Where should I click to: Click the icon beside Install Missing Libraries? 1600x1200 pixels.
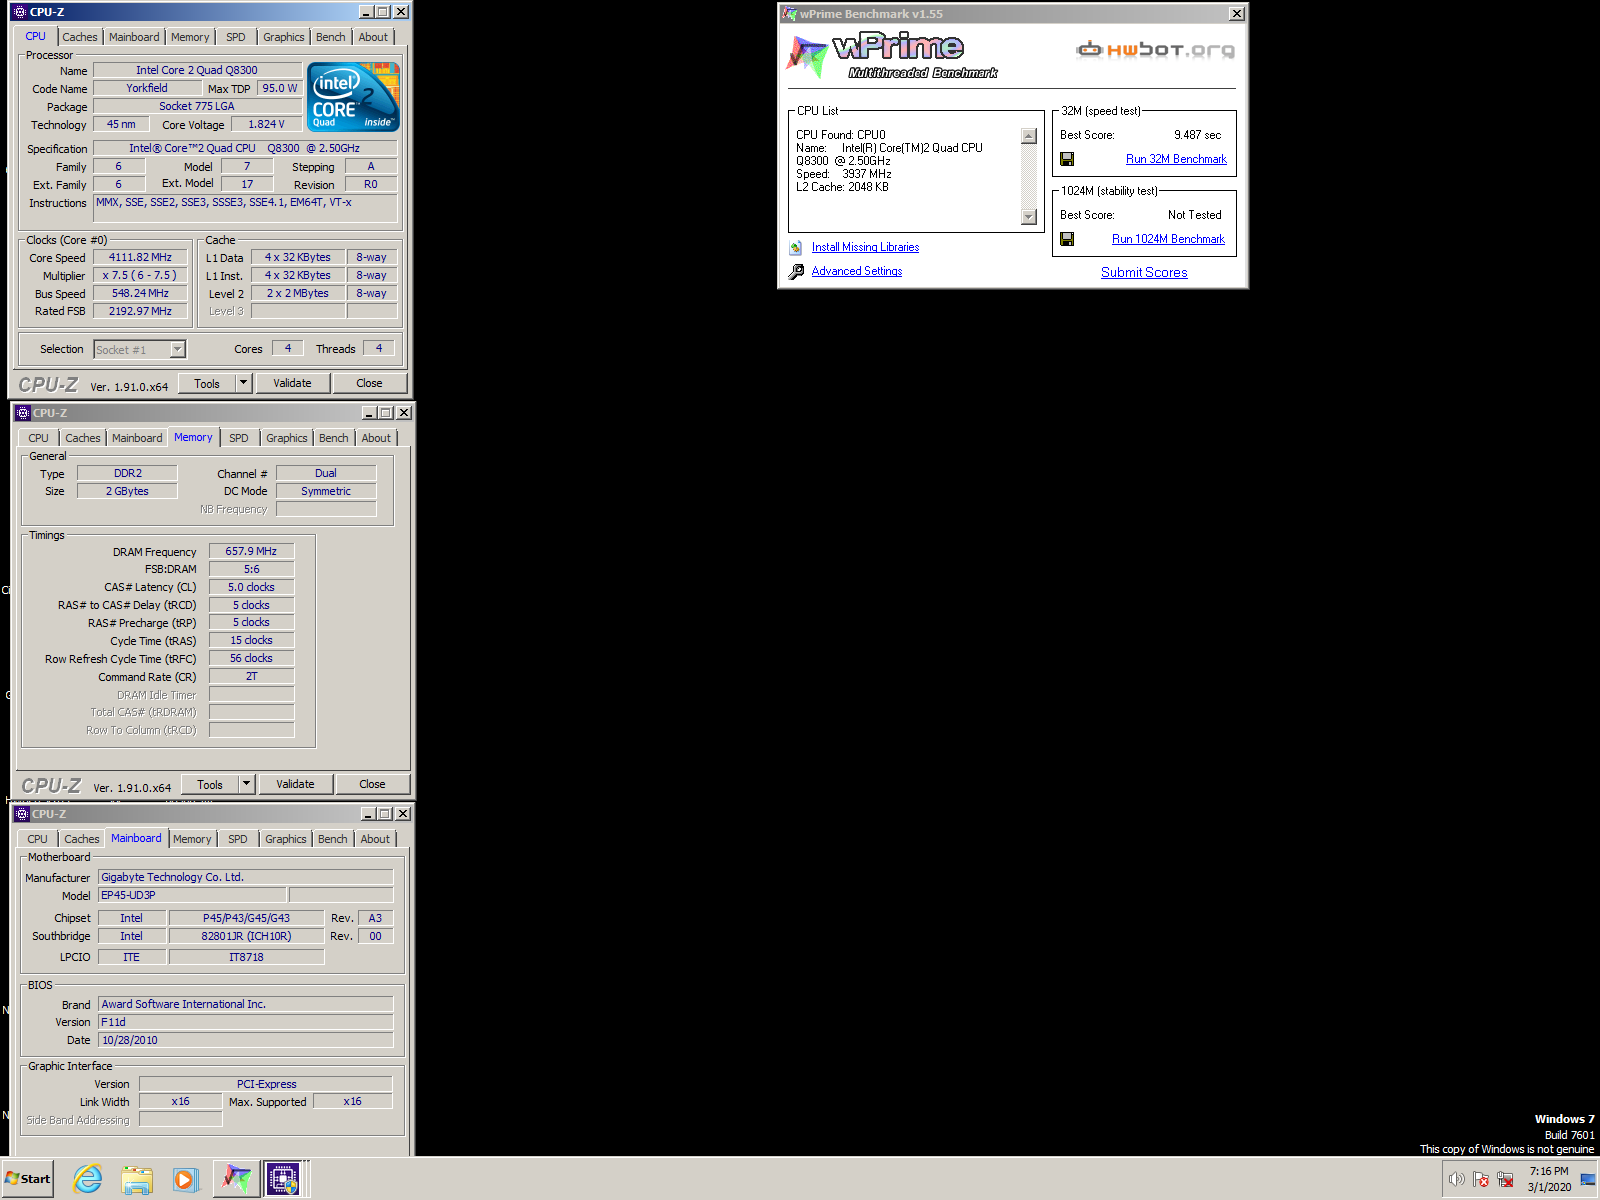point(795,247)
